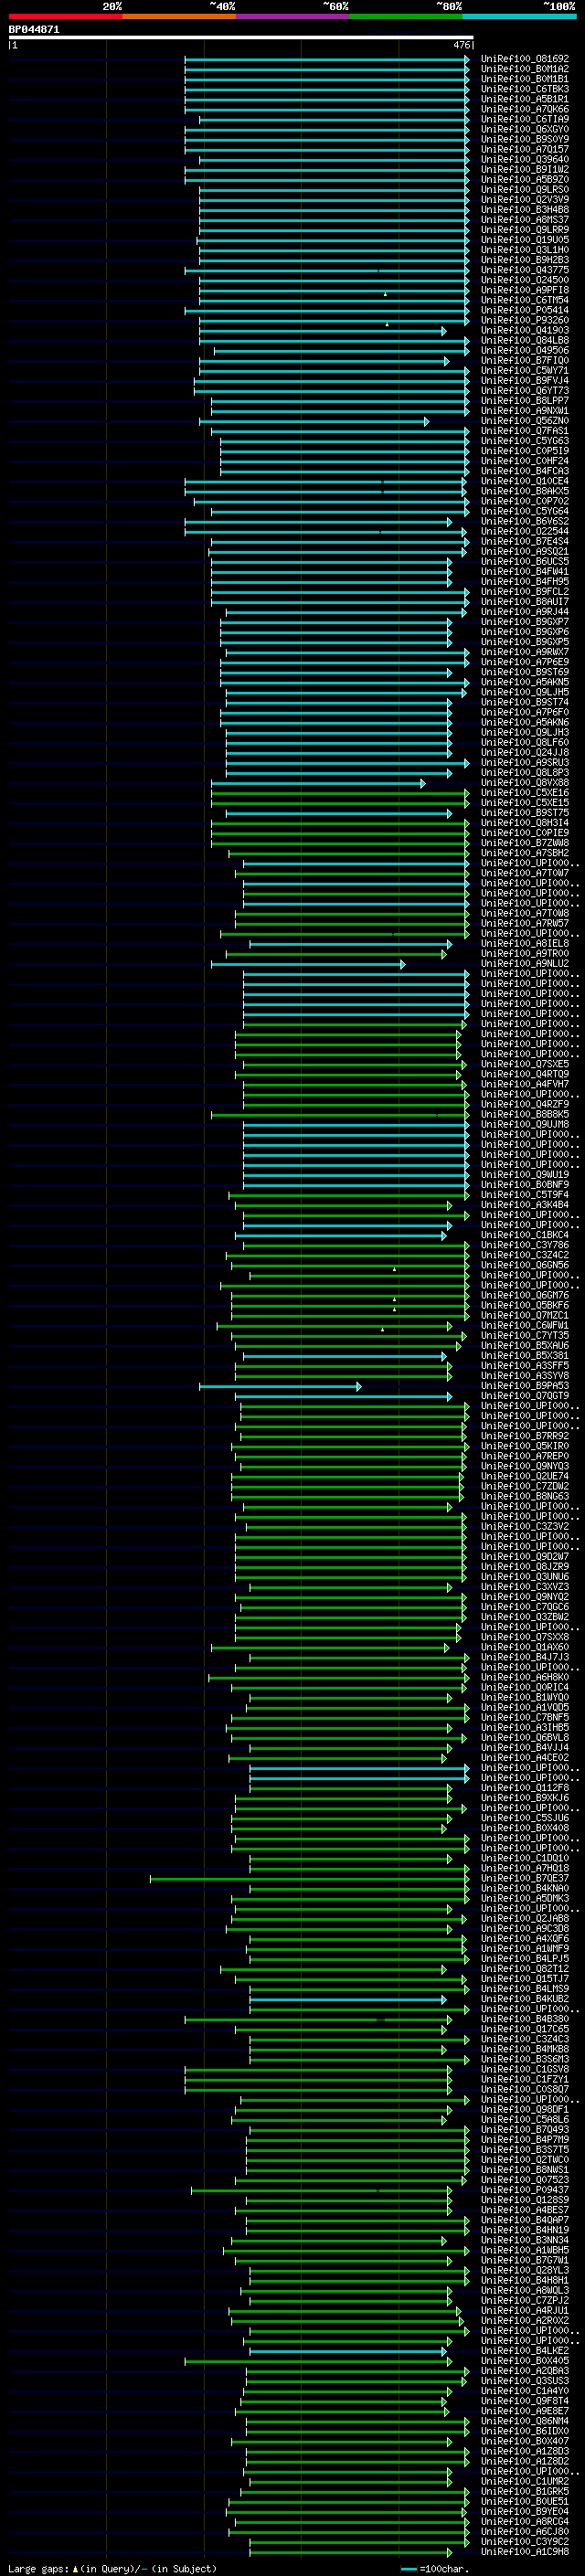Open hit UniRef100_O81692
The width and height of the screenshot is (585, 2576).
525,59
